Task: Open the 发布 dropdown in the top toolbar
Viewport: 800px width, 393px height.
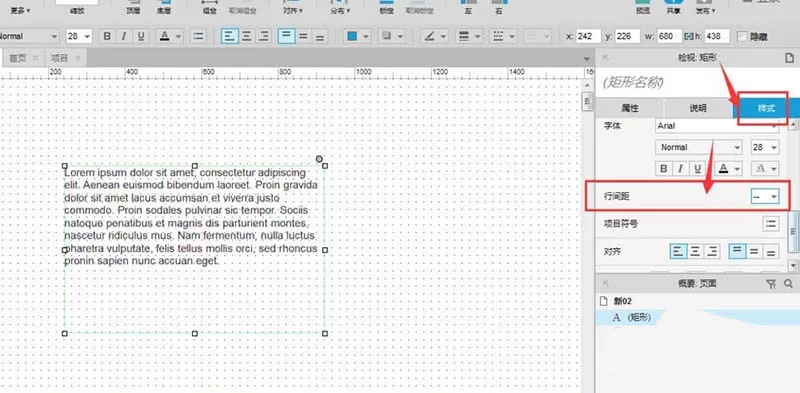Action: pyautogui.click(x=705, y=8)
